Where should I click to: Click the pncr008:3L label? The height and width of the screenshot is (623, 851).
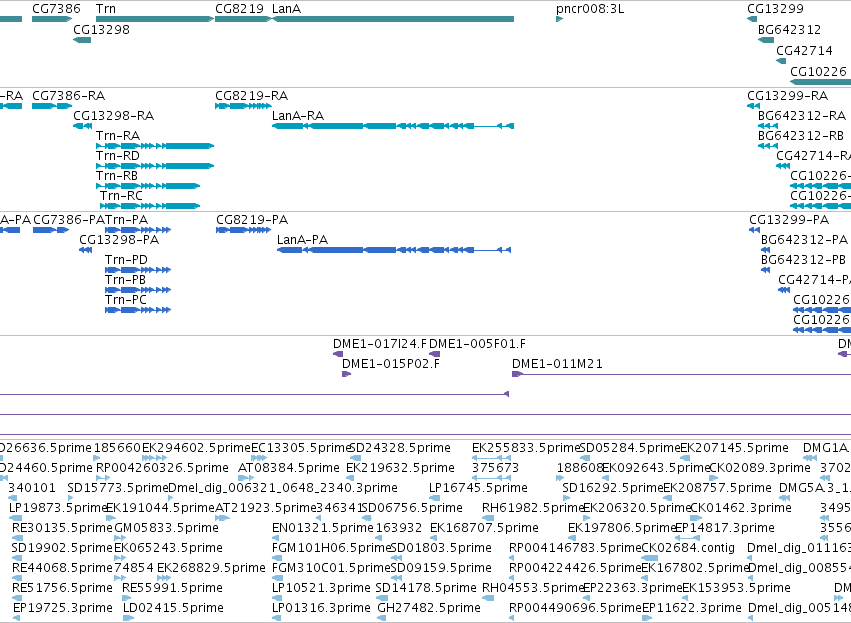(x=590, y=9)
